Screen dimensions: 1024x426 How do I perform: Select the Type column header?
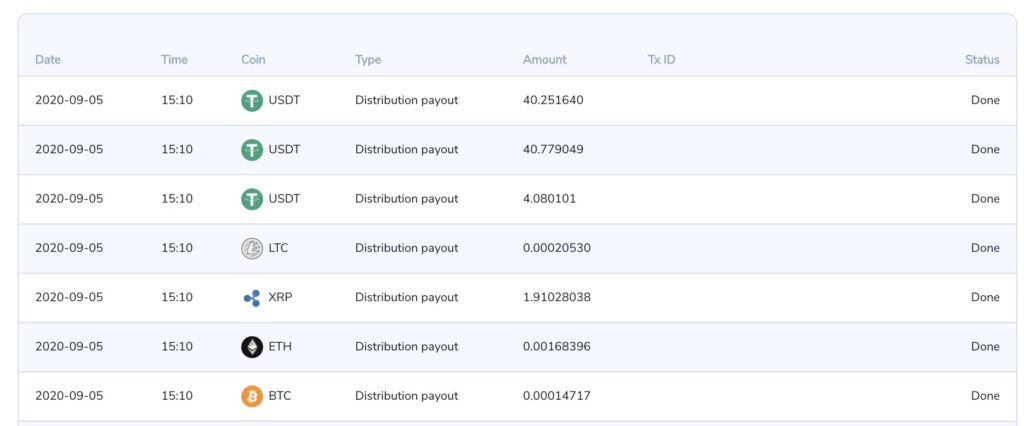368,60
